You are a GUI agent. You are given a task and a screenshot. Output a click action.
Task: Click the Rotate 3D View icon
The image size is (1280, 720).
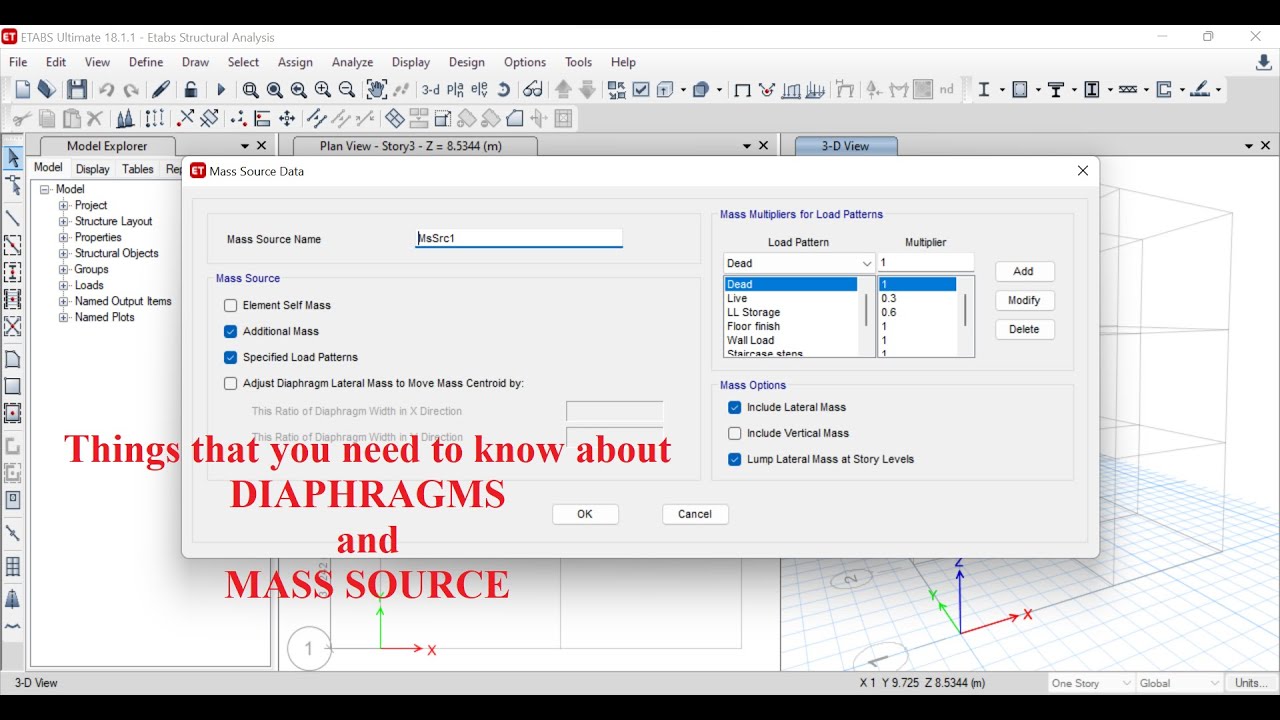click(x=504, y=90)
